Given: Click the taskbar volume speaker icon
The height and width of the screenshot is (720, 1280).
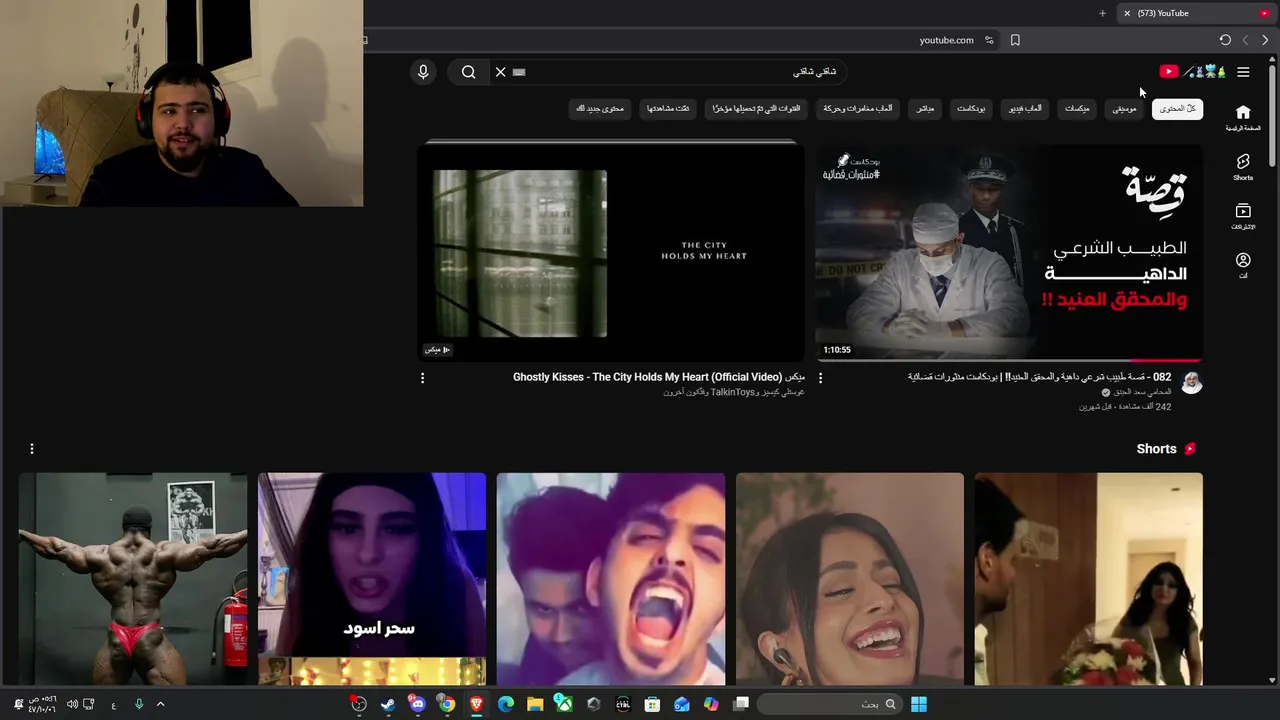Looking at the screenshot, I should 72,704.
